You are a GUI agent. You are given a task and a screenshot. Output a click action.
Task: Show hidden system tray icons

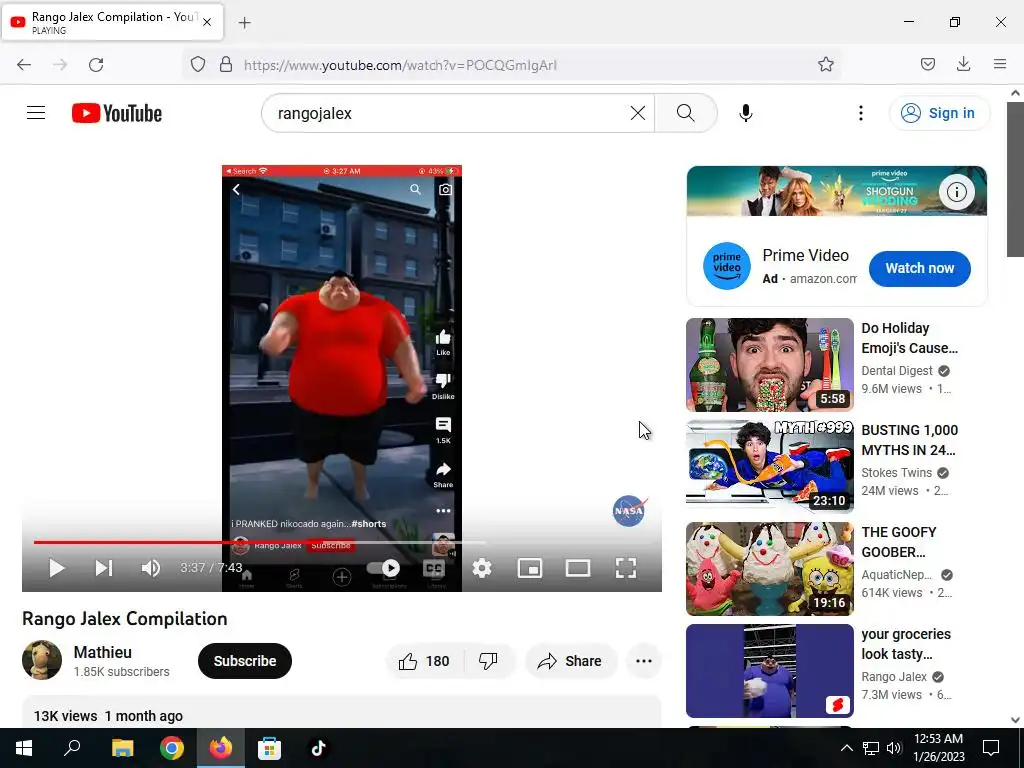[846, 748]
